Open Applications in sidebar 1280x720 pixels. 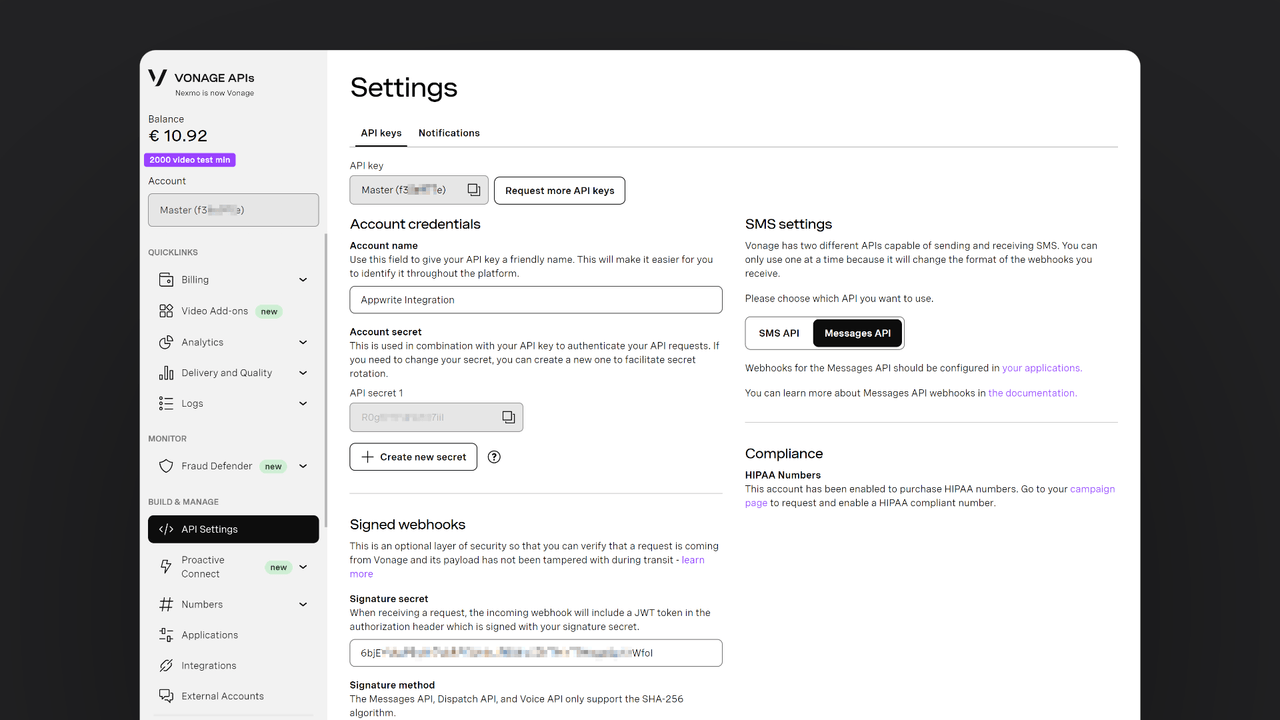[233, 635]
